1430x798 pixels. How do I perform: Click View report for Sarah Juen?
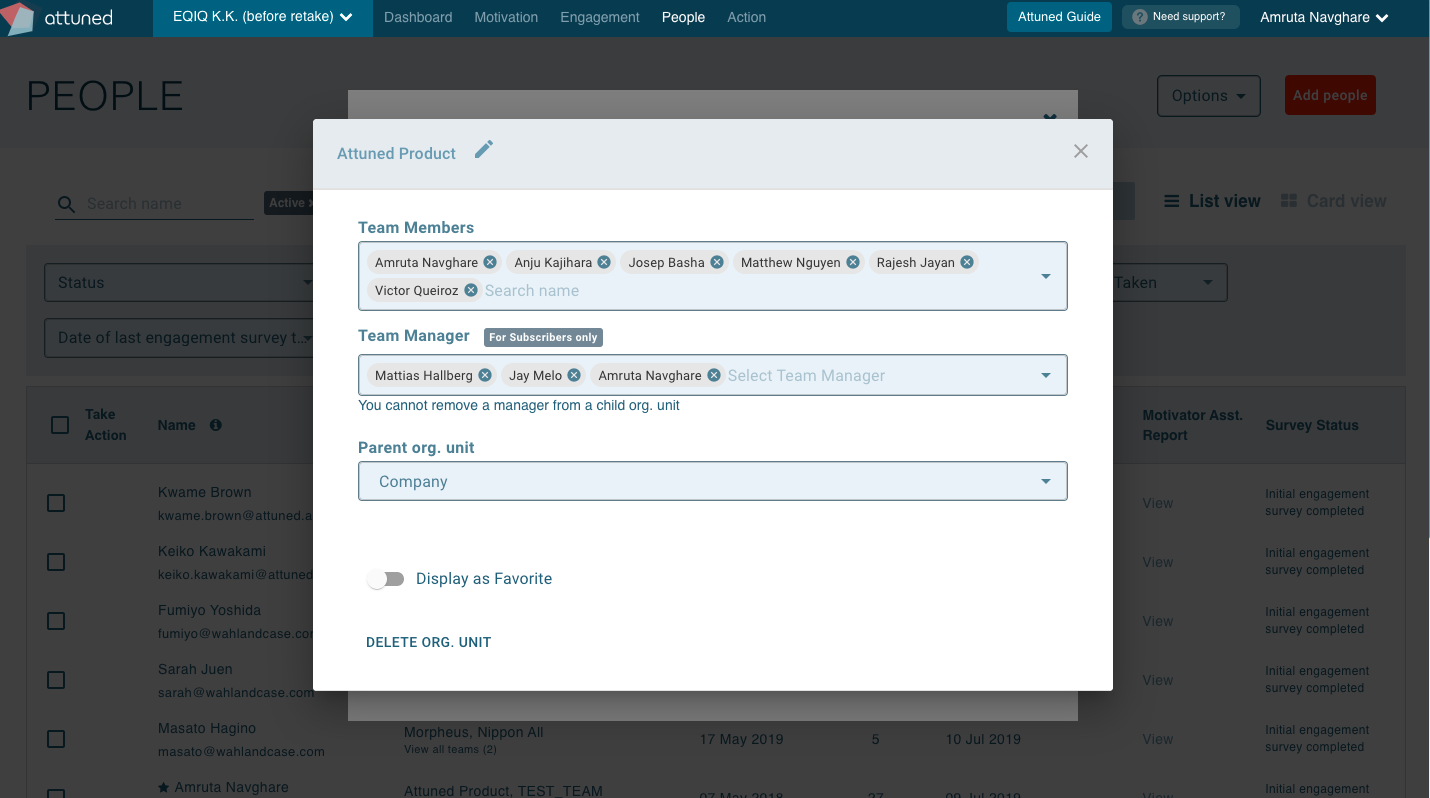pos(1157,680)
